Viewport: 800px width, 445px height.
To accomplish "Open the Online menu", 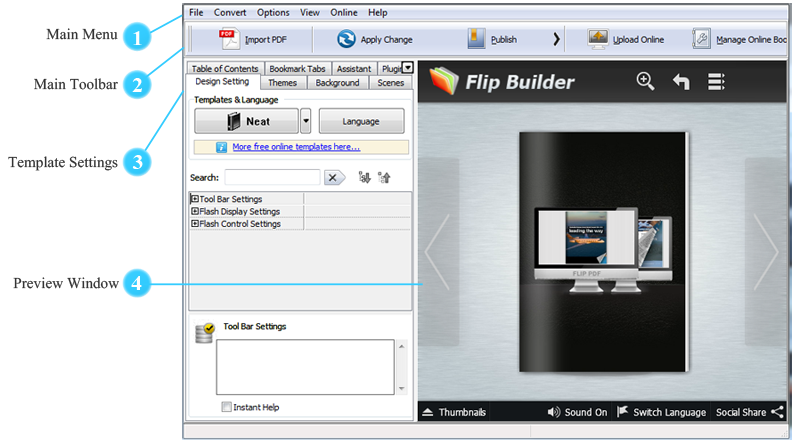I will [344, 12].
